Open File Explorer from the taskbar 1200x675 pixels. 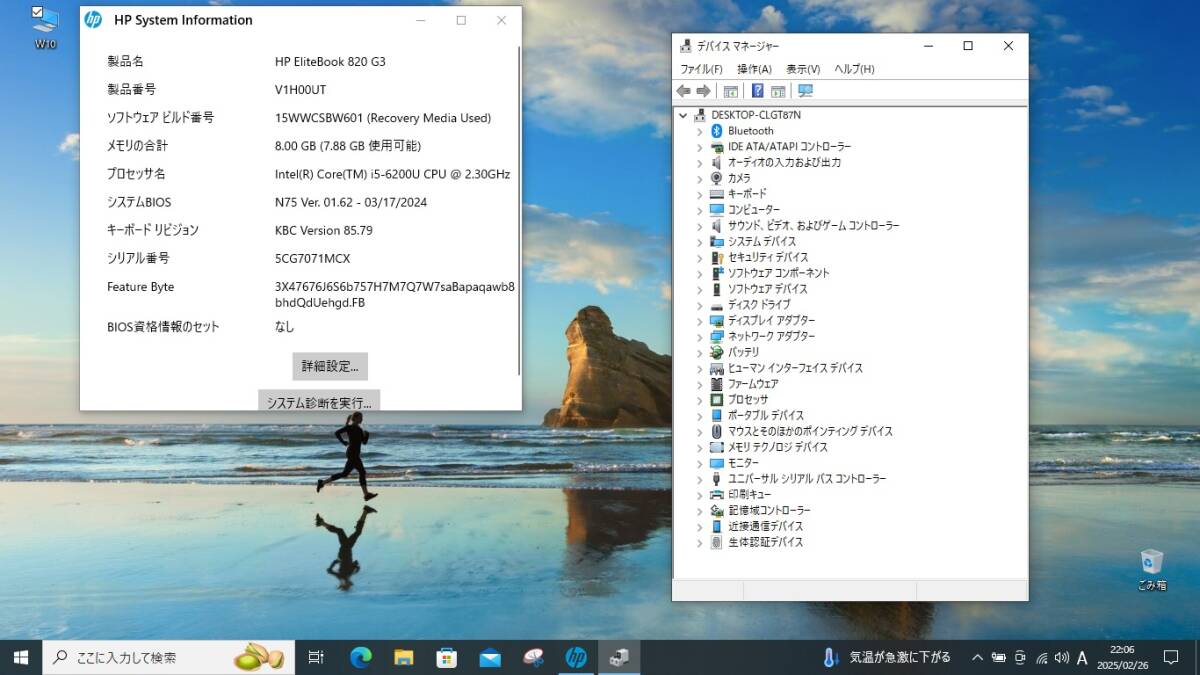[x=404, y=657]
